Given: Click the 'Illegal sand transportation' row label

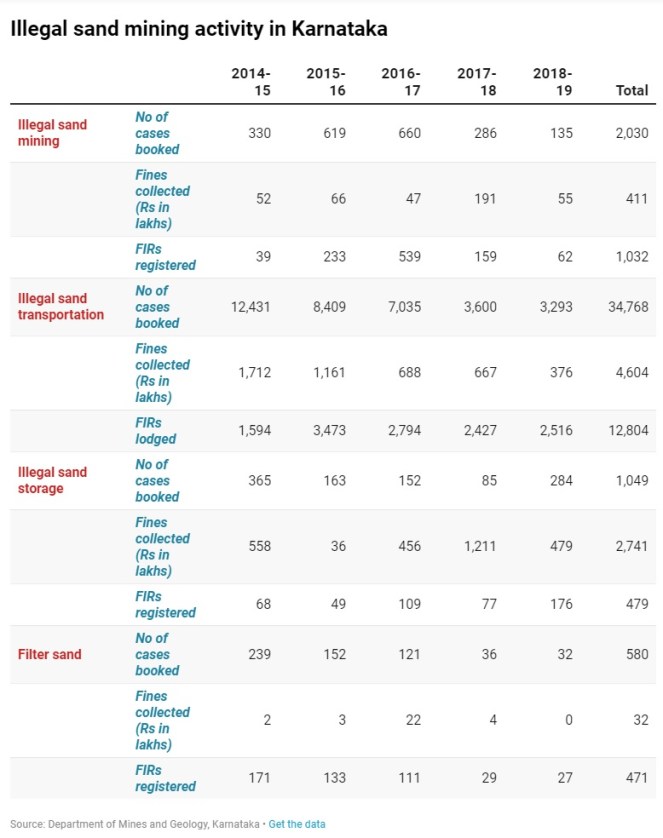Looking at the screenshot, I should pos(61,306).
